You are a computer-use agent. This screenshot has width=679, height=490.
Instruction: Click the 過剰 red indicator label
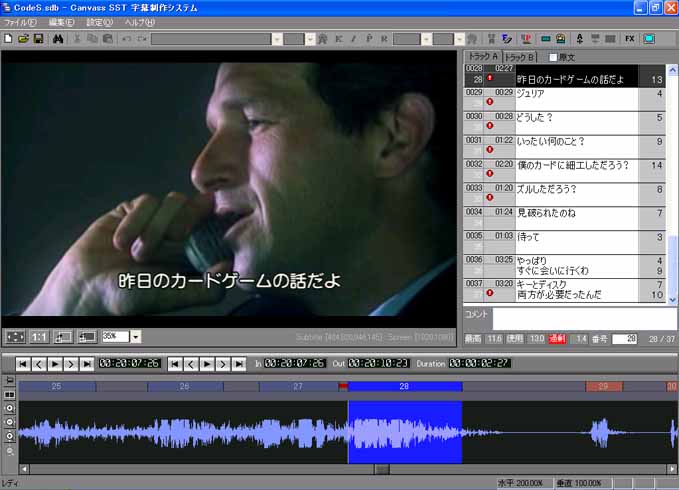[557, 339]
